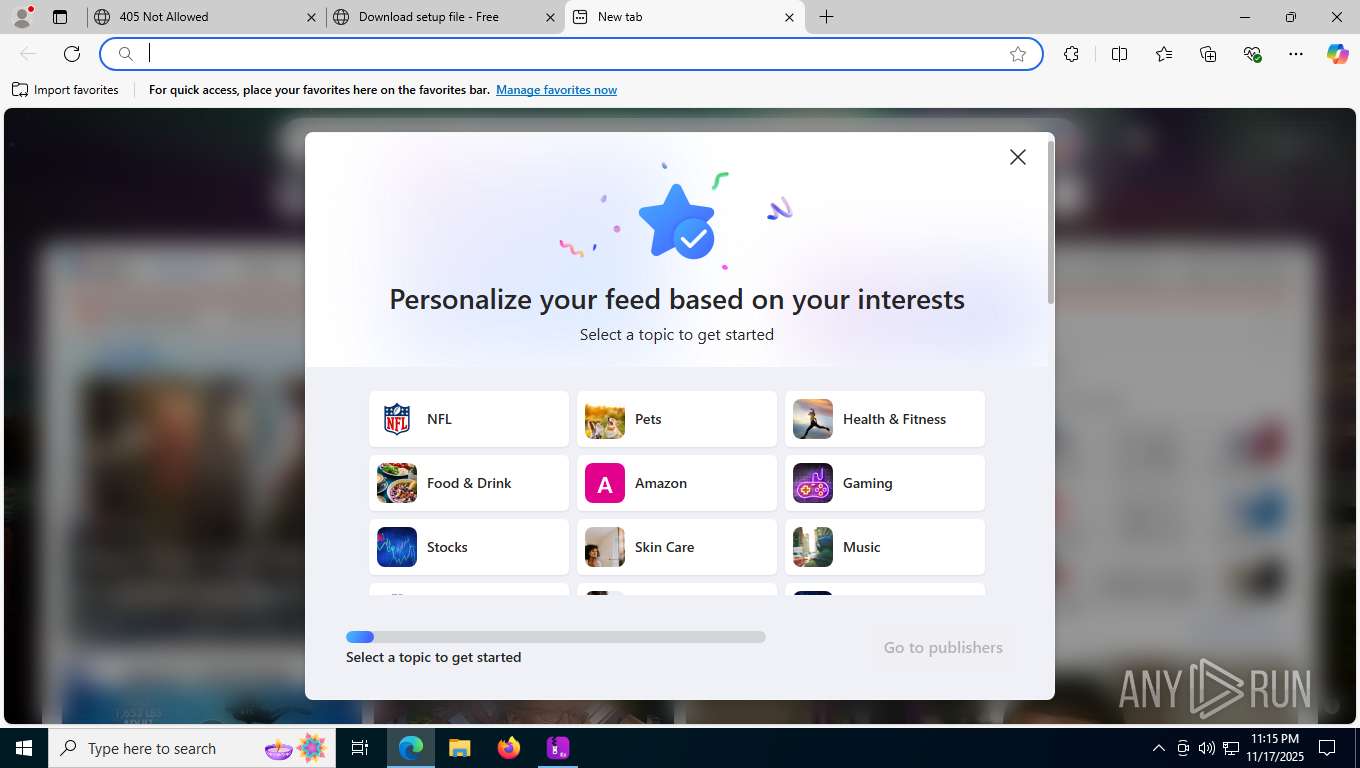Close the personalize feed dialog
The width and height of the screenshot is (1360, 768).
(x=1018, y=157)
